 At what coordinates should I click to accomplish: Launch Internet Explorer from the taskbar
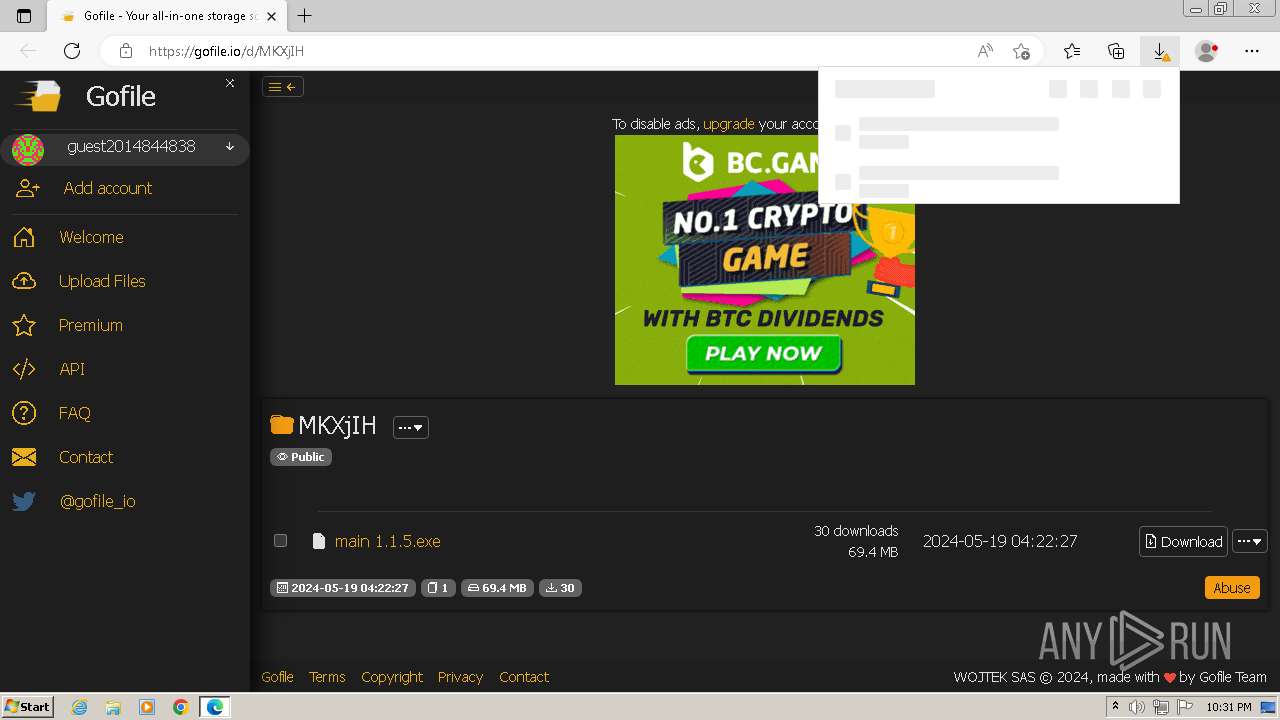pos(79,707)
